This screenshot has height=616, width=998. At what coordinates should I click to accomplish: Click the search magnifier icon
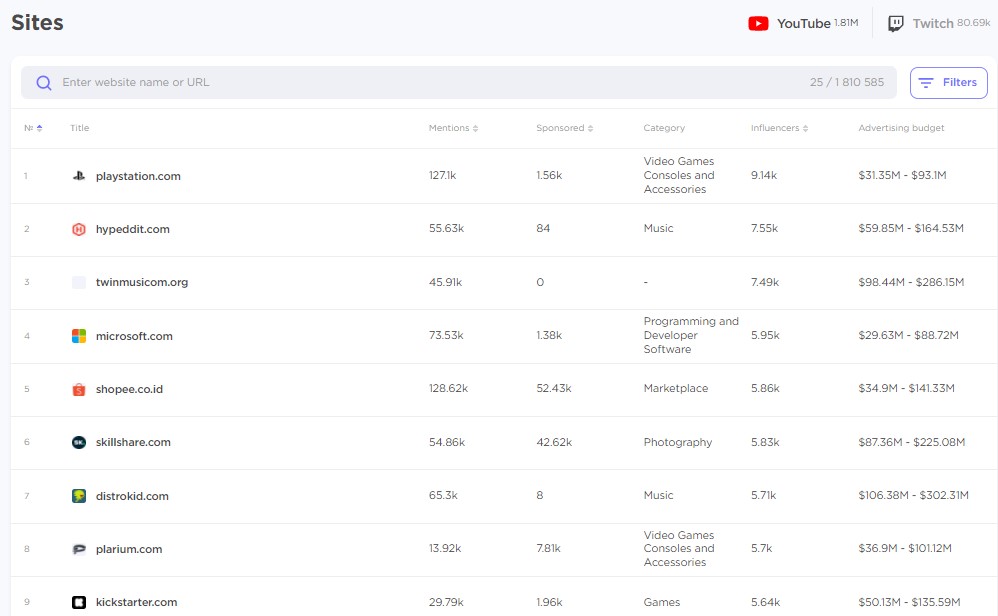43,83
